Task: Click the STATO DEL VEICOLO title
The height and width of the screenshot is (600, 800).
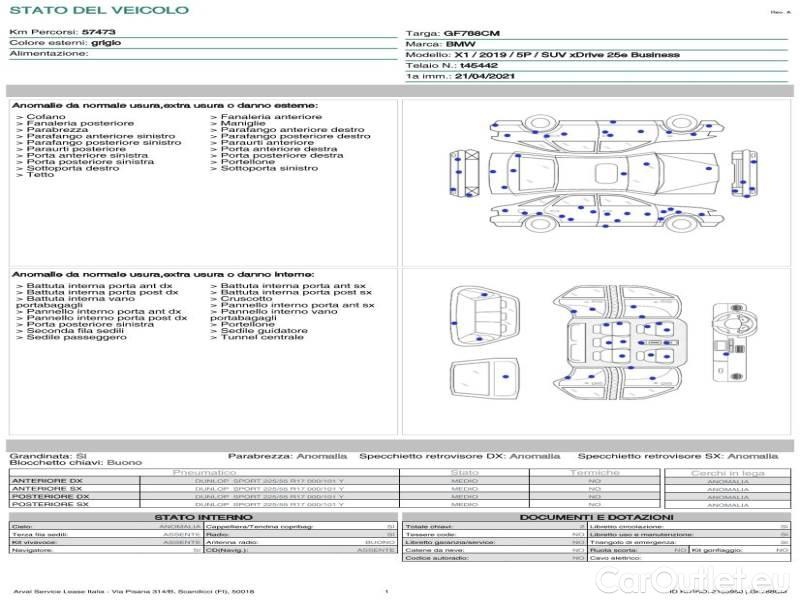Action: pos(99,10)
